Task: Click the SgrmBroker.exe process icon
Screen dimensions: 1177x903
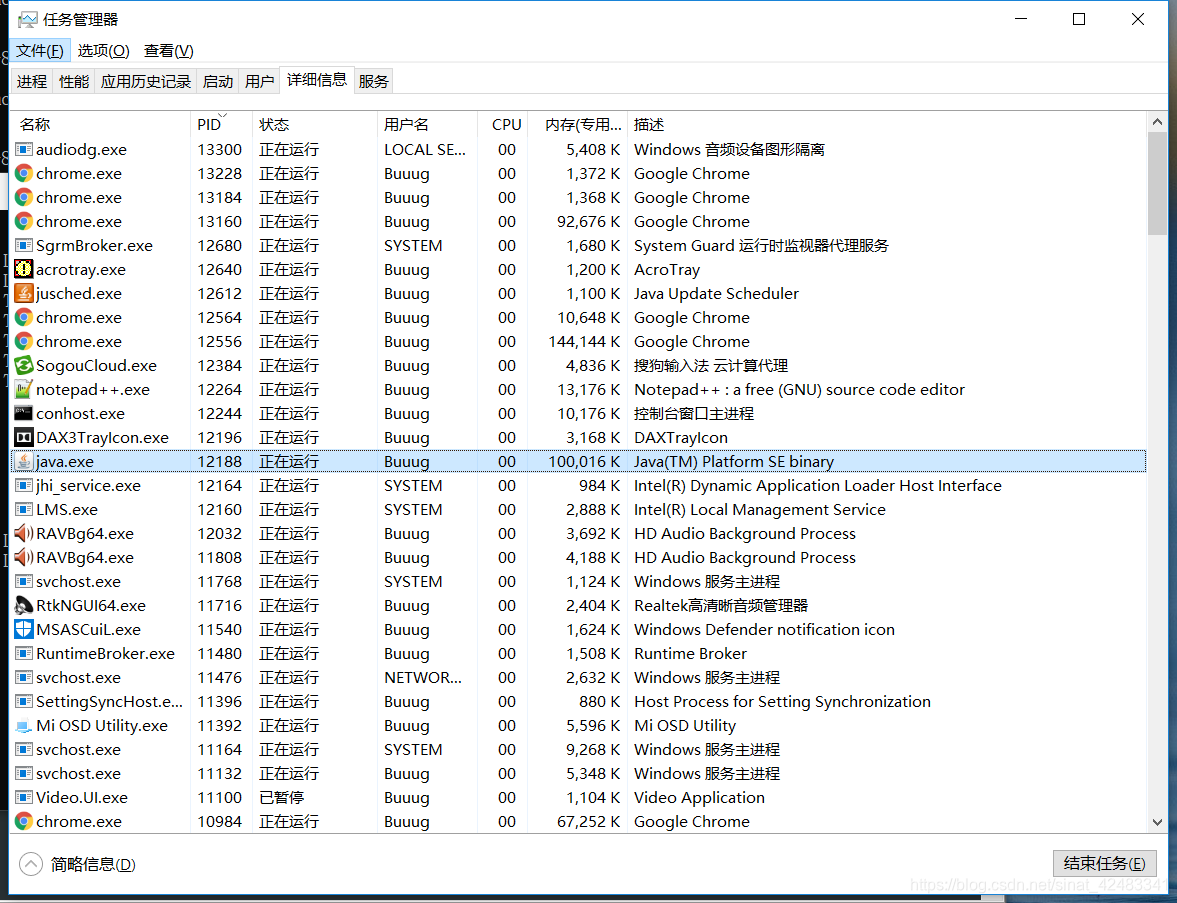Action: click(x=24, y=245)
